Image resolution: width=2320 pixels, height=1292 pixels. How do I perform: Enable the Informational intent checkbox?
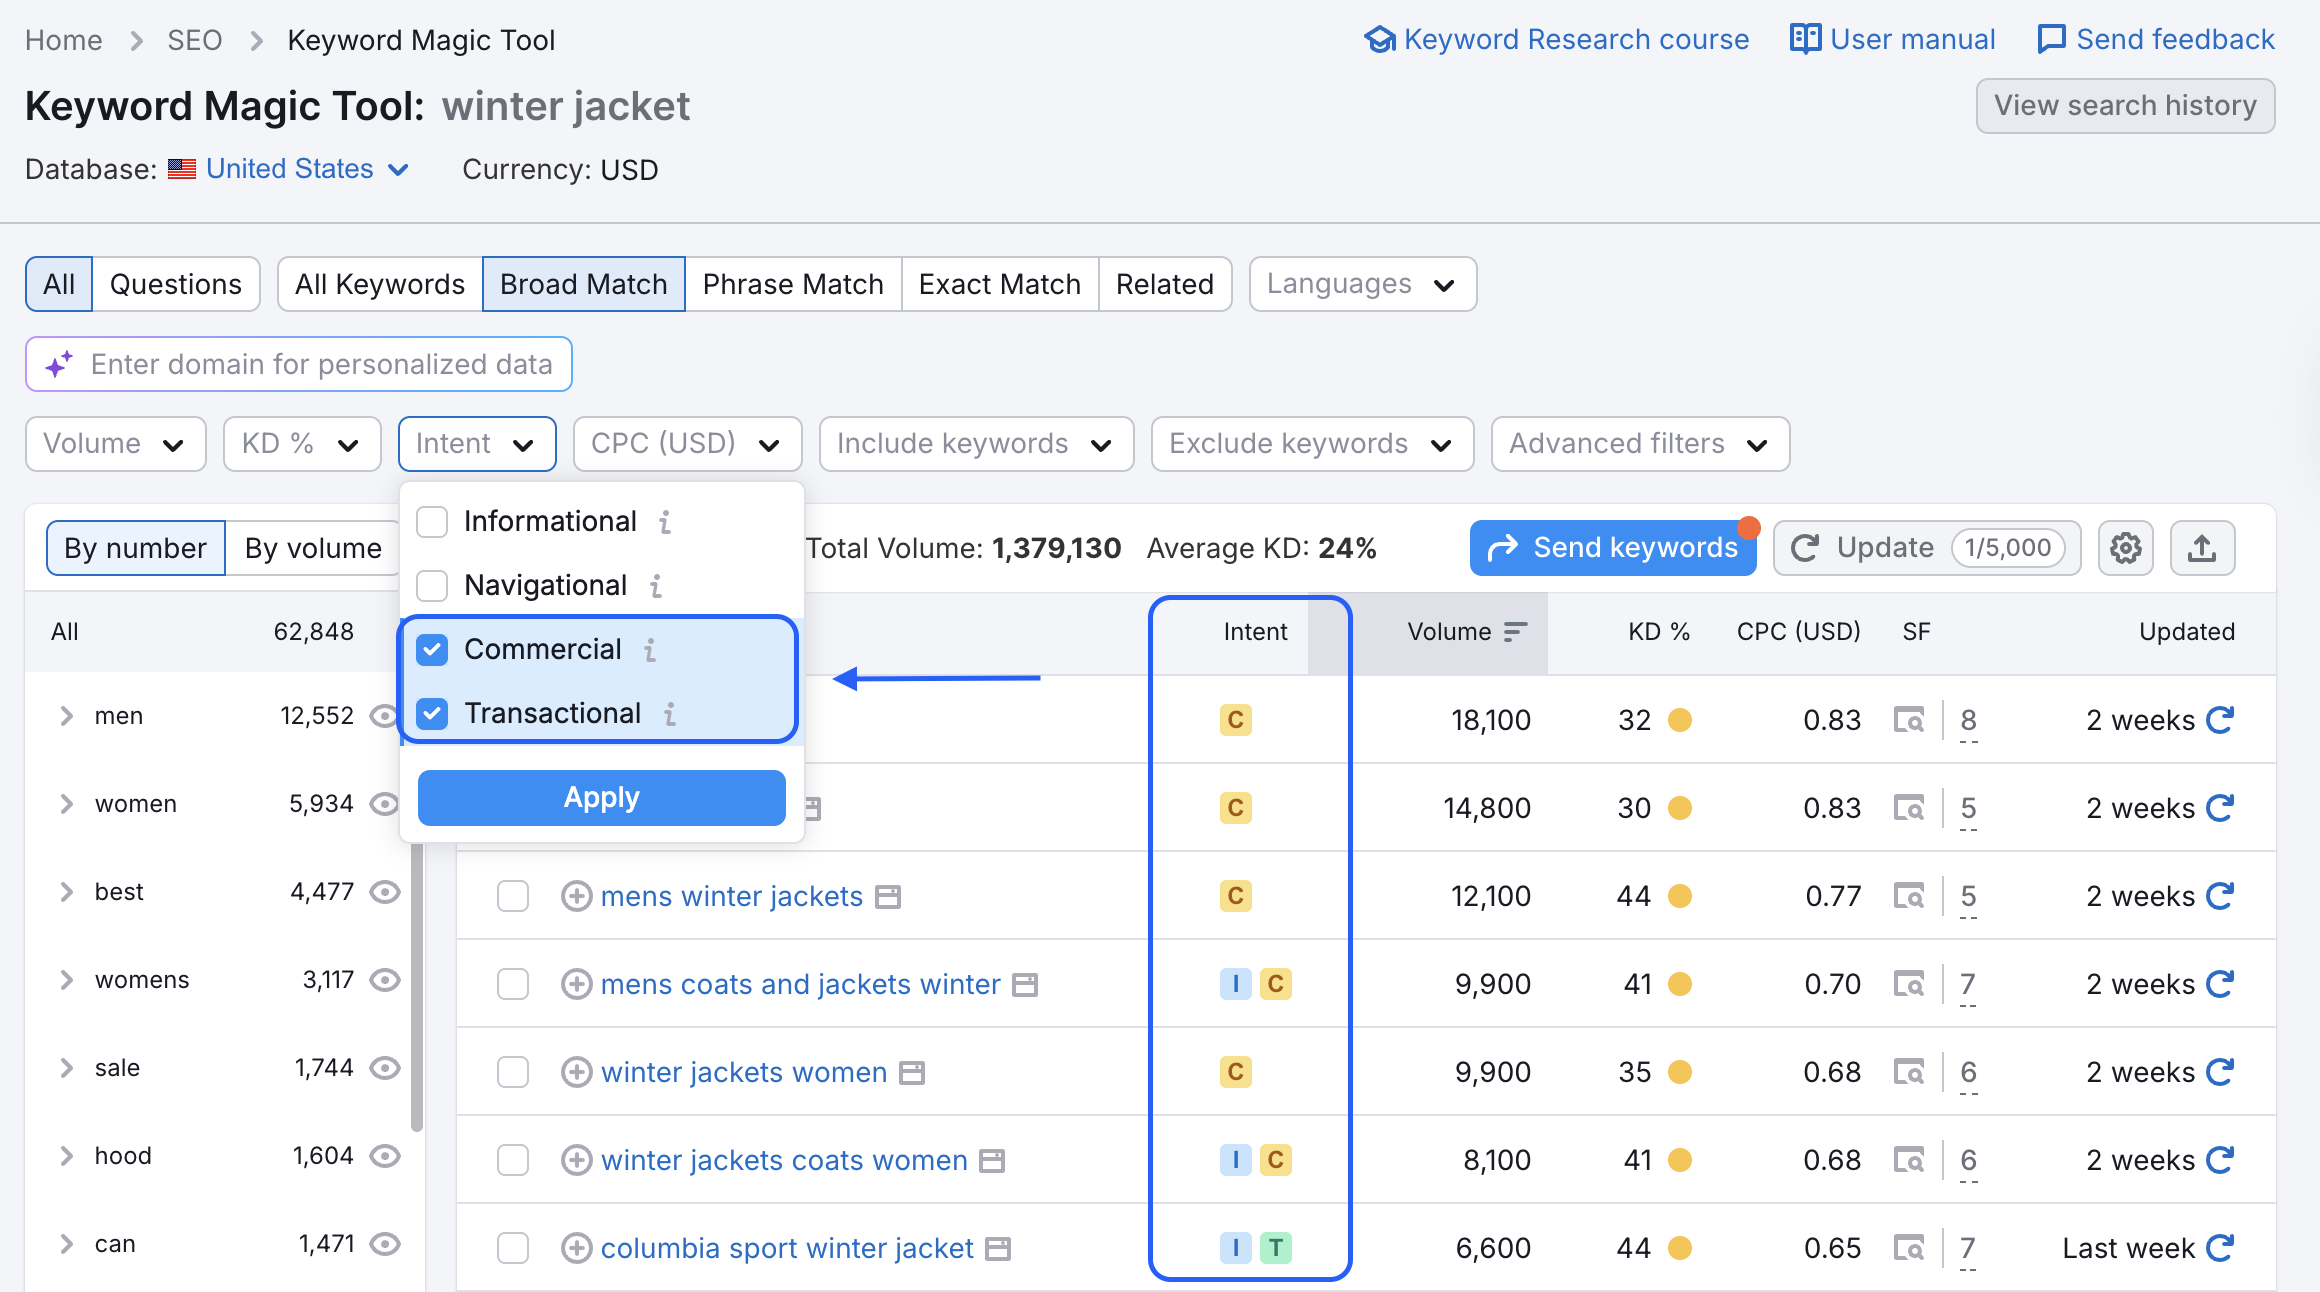[432, 521]
